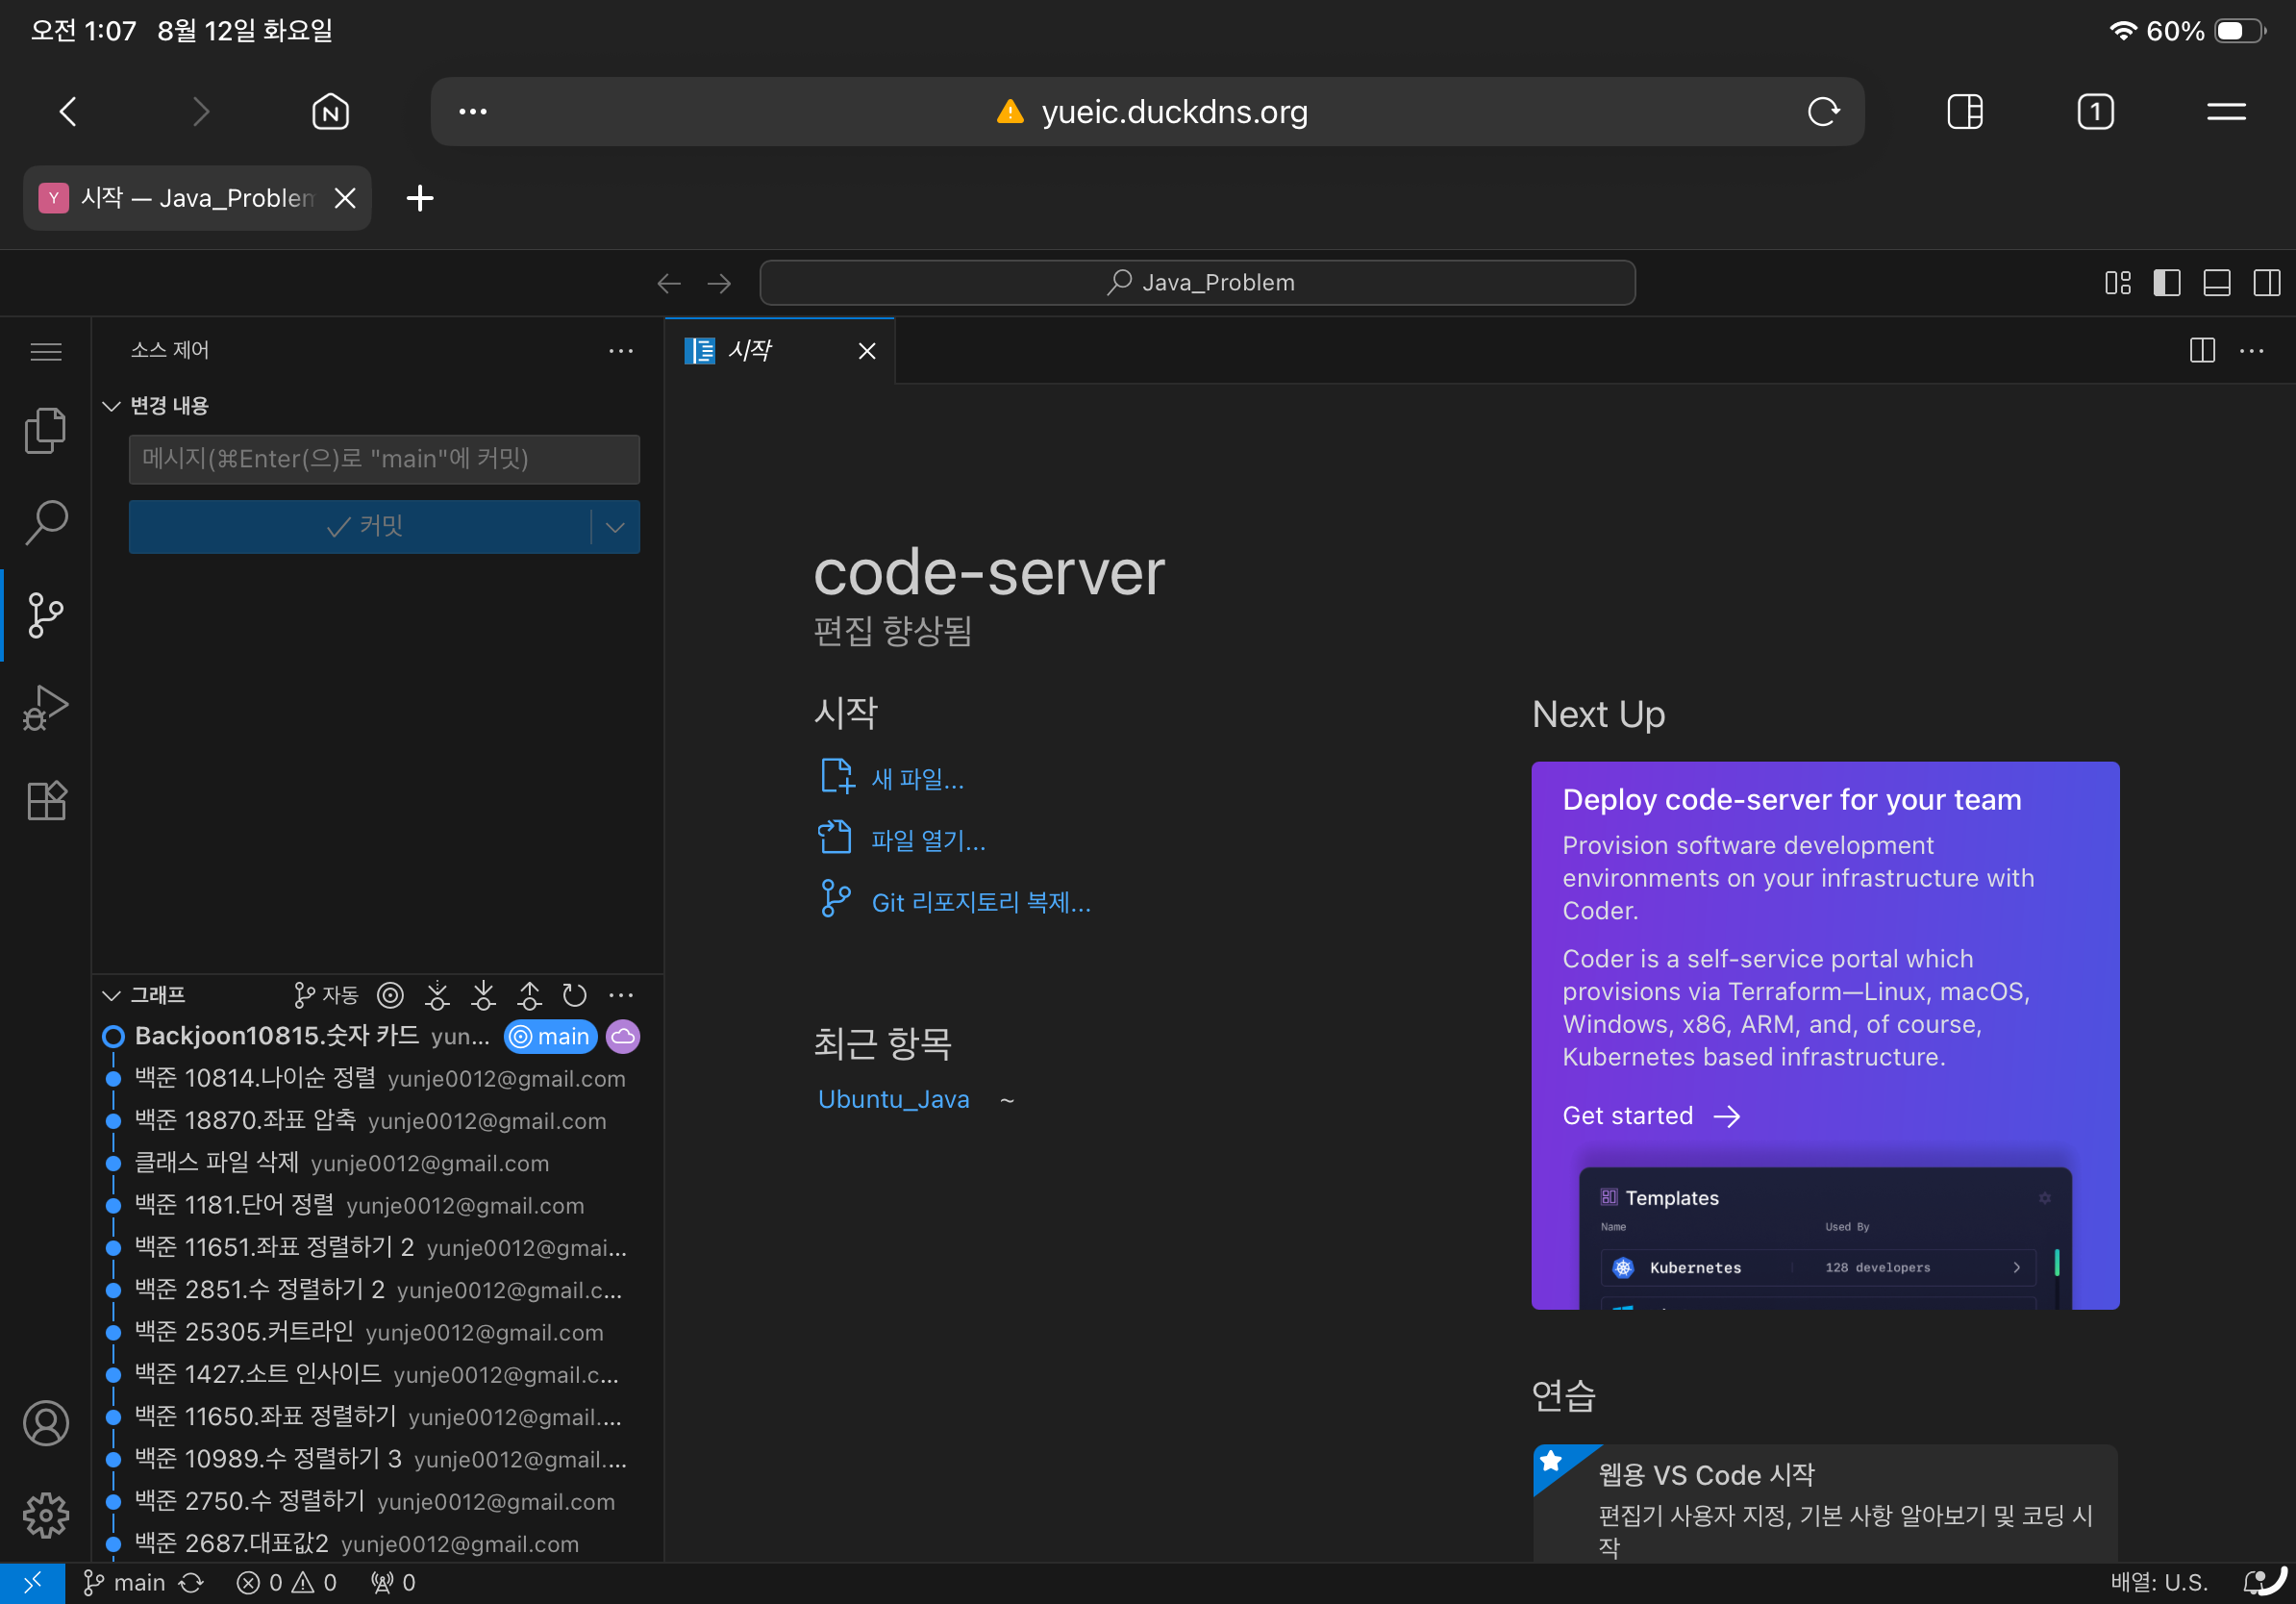Screen dimensions: 2296x1604
Task: Click the commit message input field
Action: point(384,459)
